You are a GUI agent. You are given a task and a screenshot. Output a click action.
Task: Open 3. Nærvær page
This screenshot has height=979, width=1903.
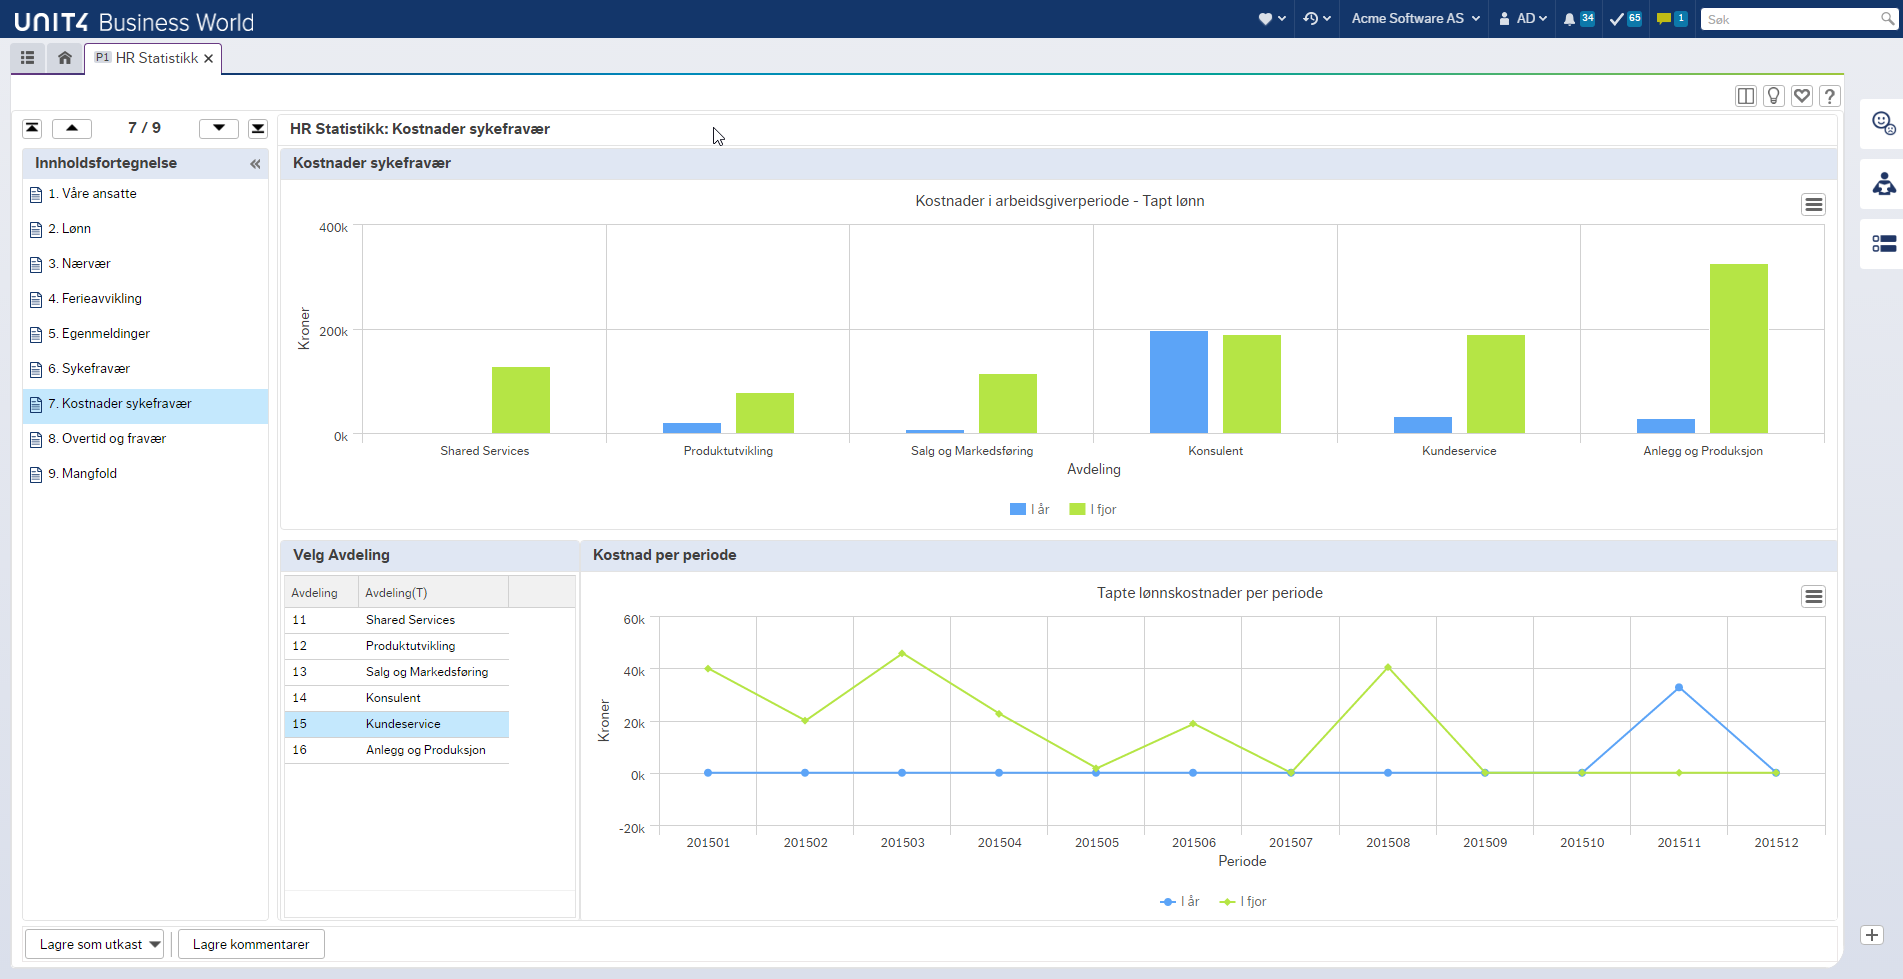pos(145,264)
